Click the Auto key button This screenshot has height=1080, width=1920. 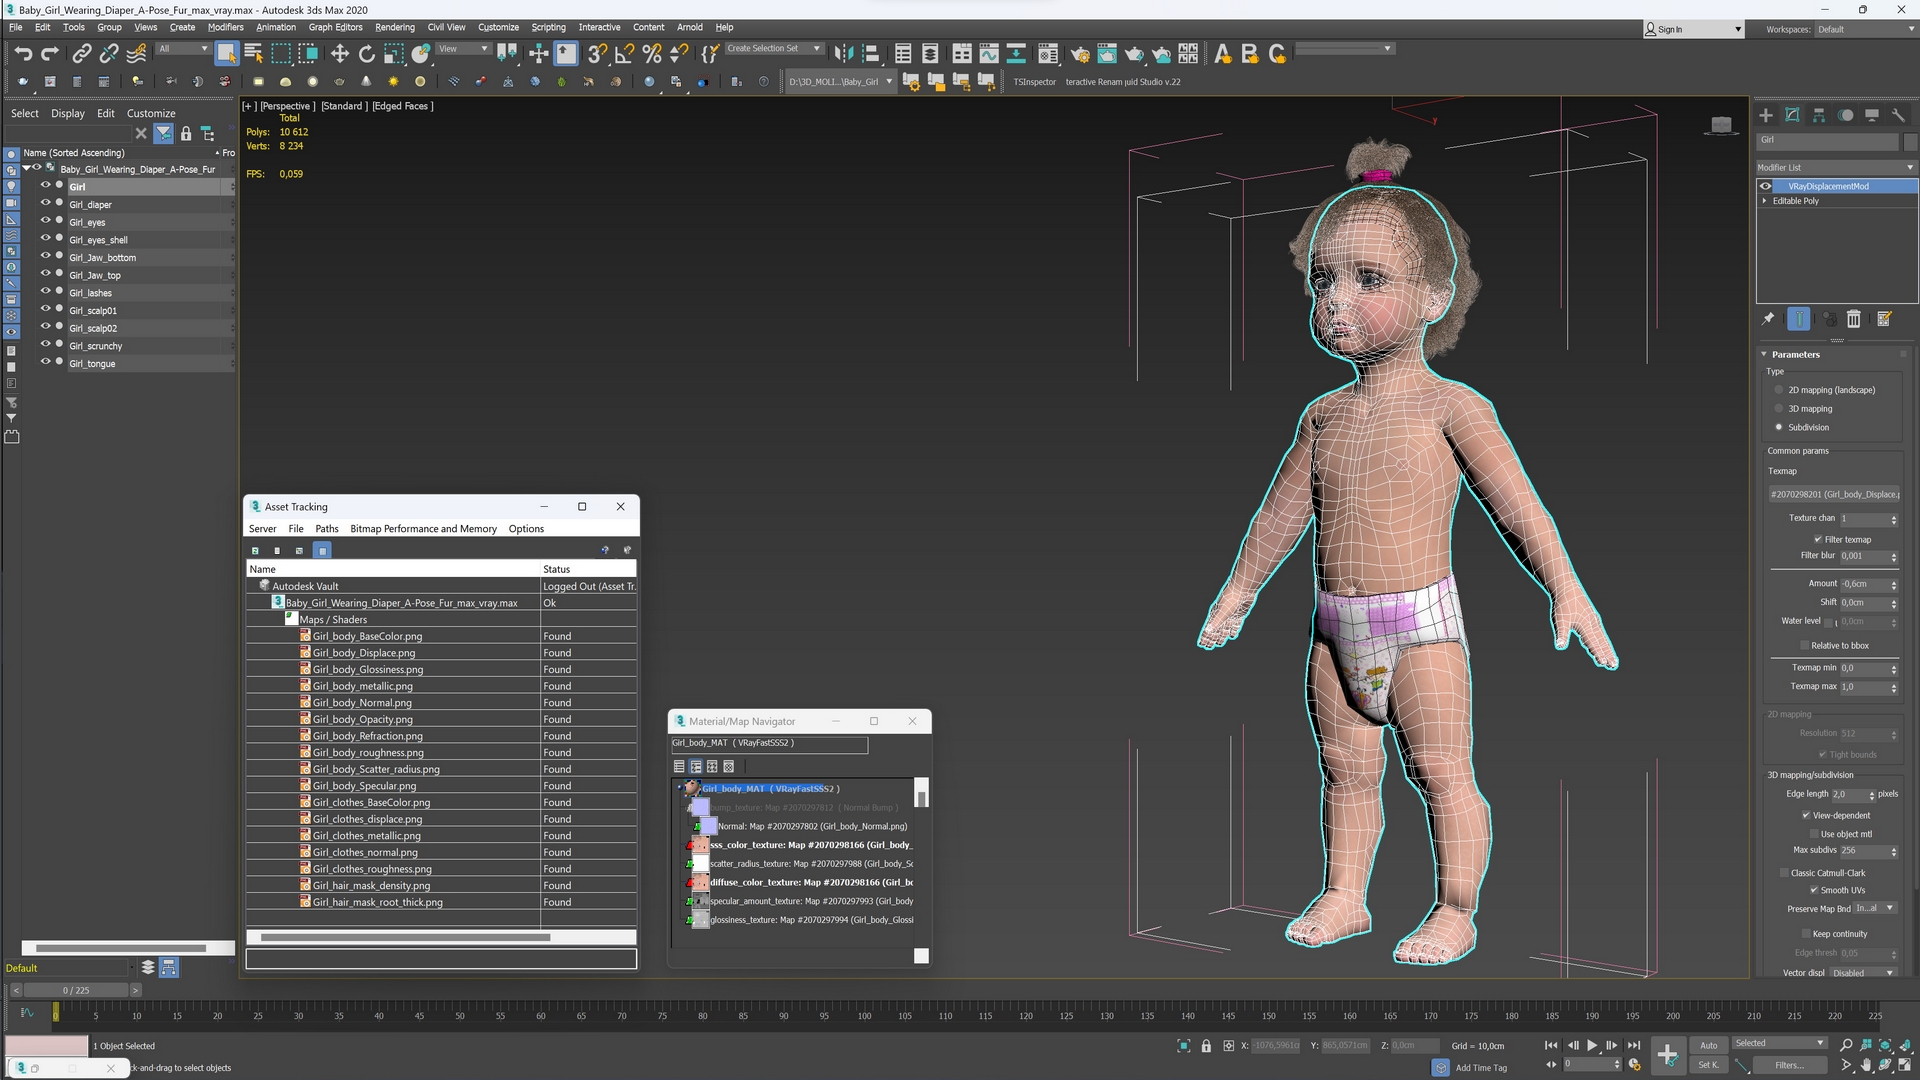pos(1709,1046)
